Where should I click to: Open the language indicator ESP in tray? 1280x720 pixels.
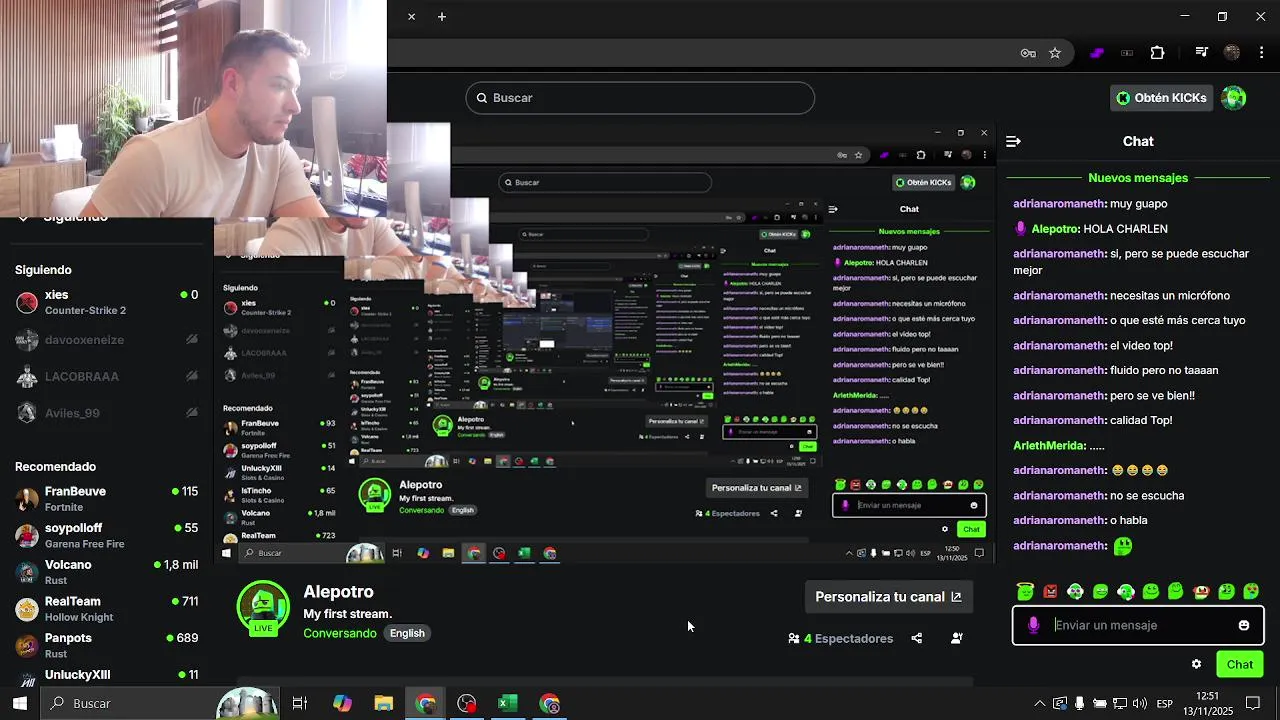(x=1164, y=703)
